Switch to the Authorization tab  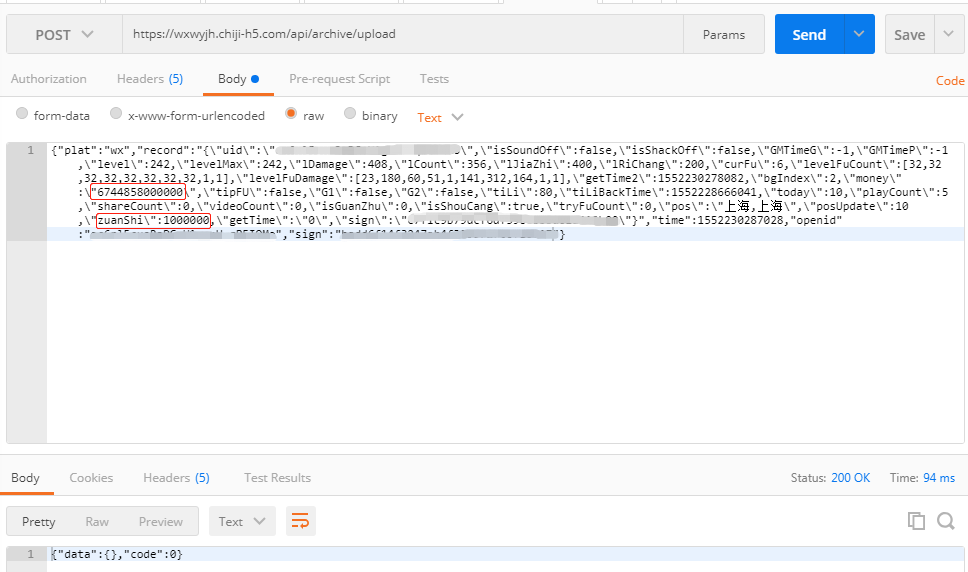48,79
